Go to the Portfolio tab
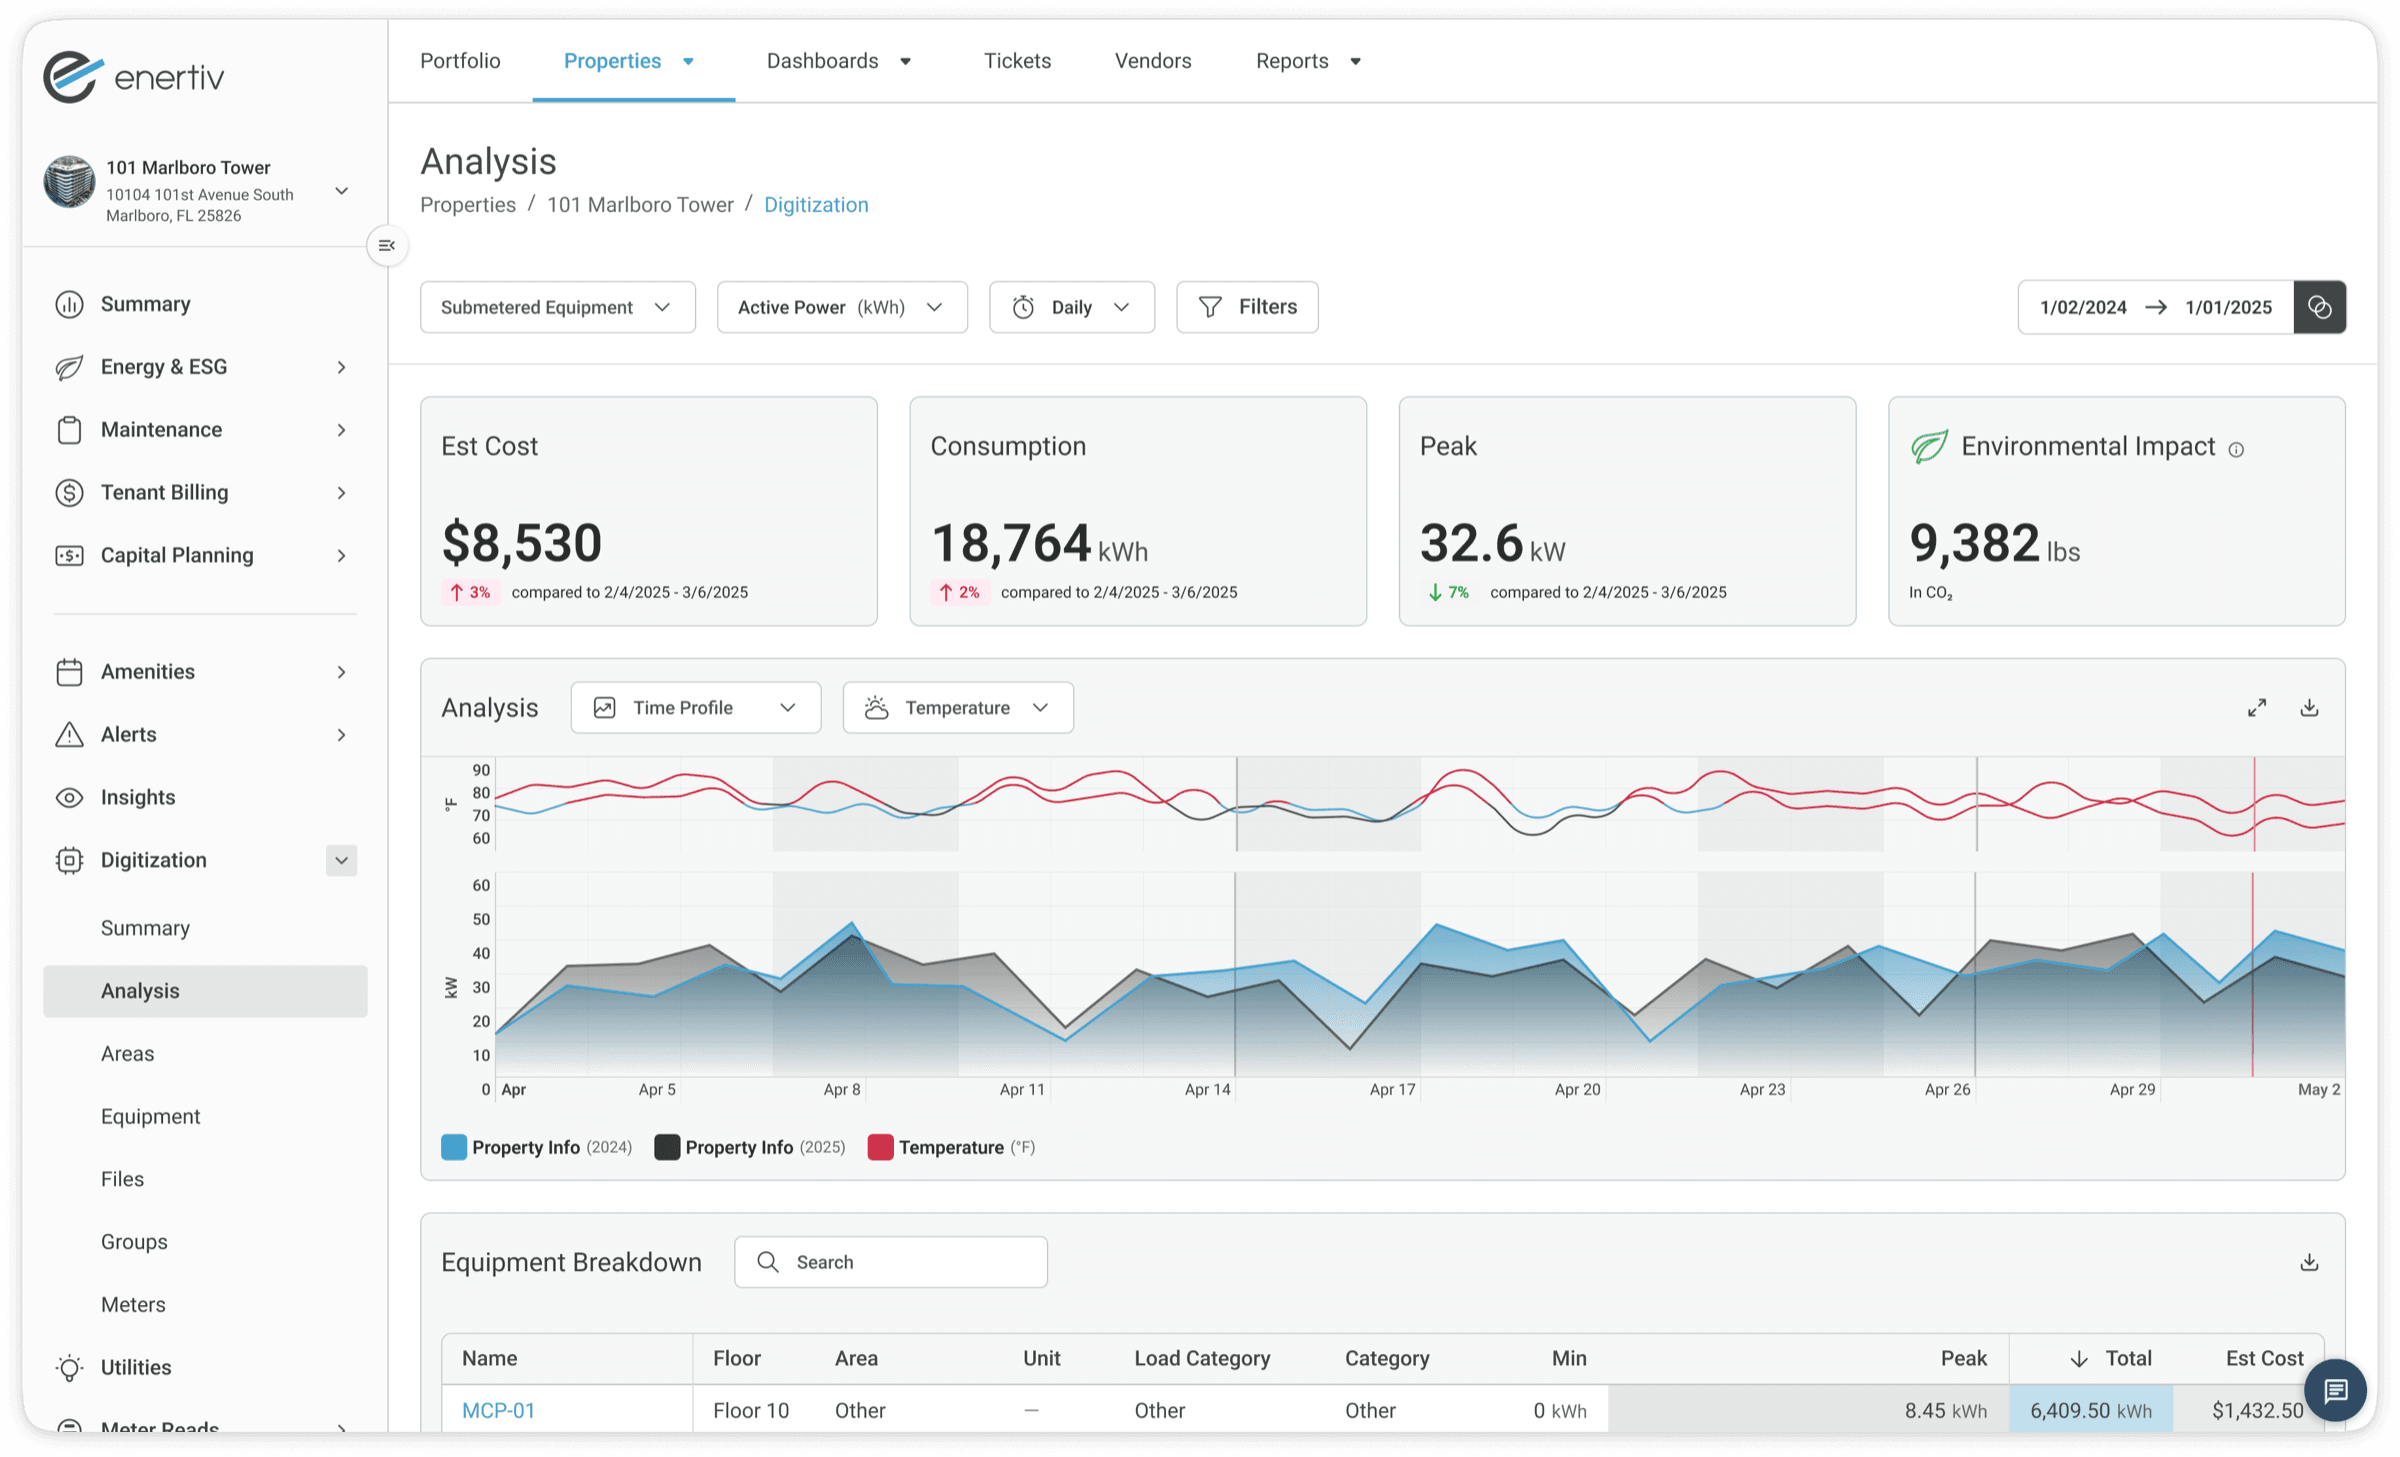 click(x=460, y=61)
